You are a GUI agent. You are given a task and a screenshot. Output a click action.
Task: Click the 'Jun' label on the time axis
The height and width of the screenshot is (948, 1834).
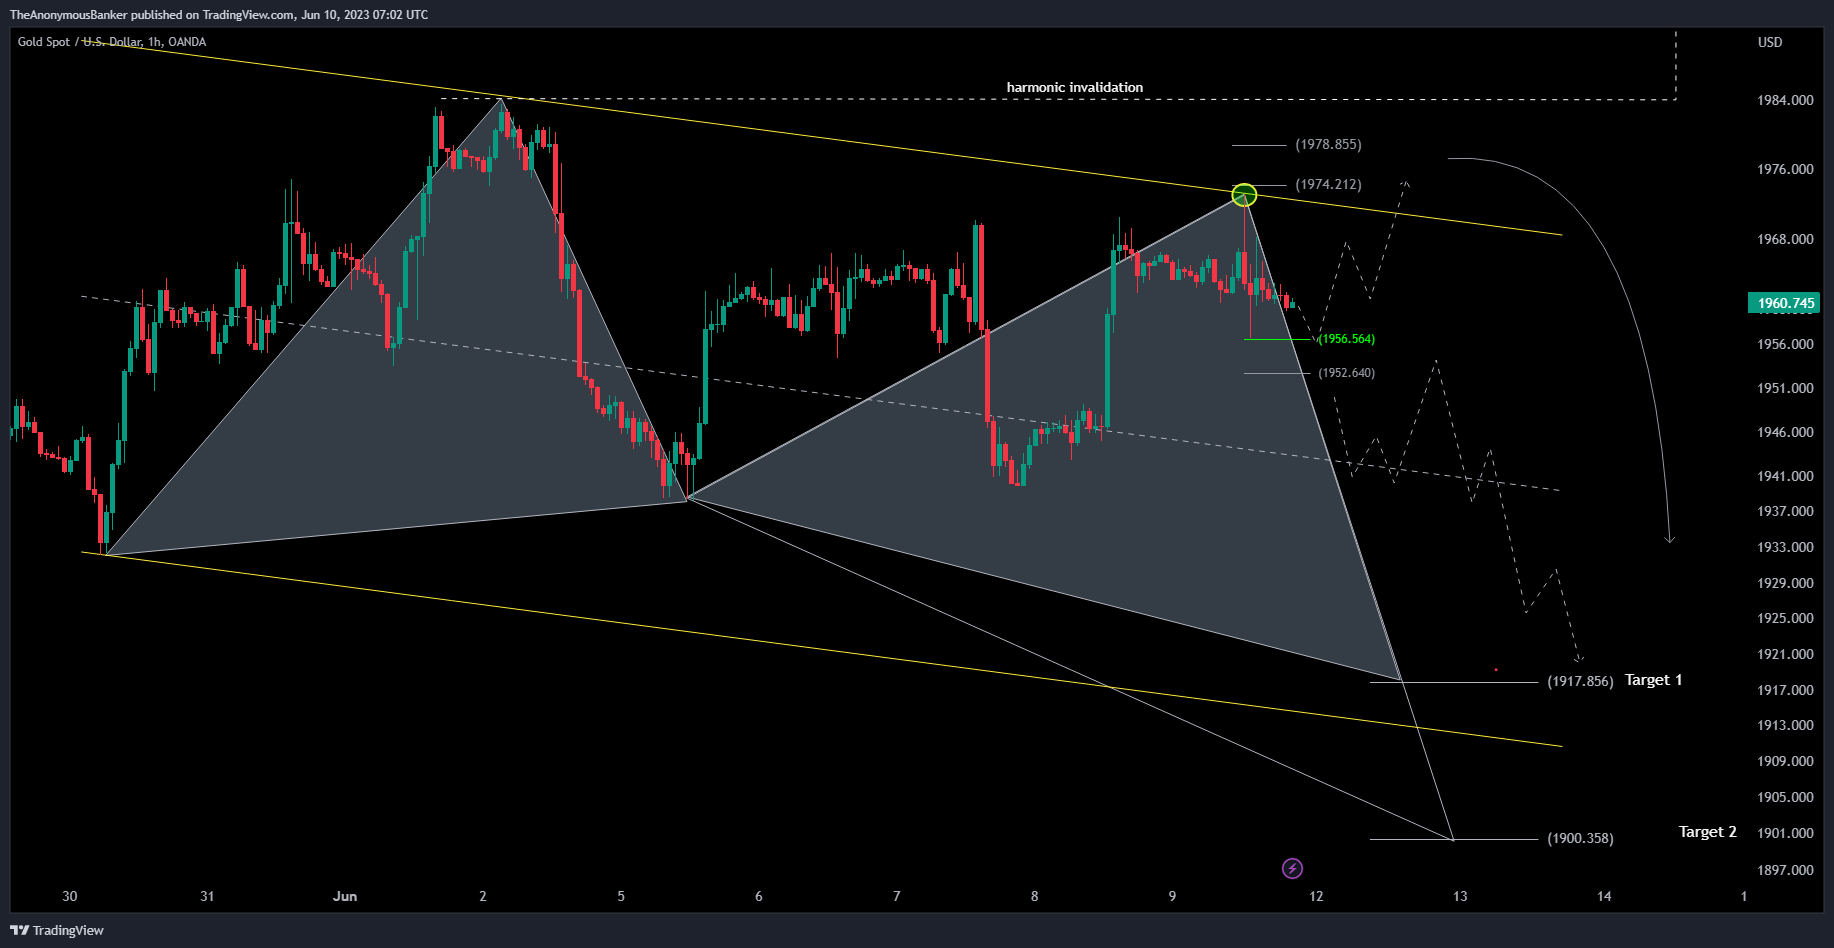[x=345, y=896]
